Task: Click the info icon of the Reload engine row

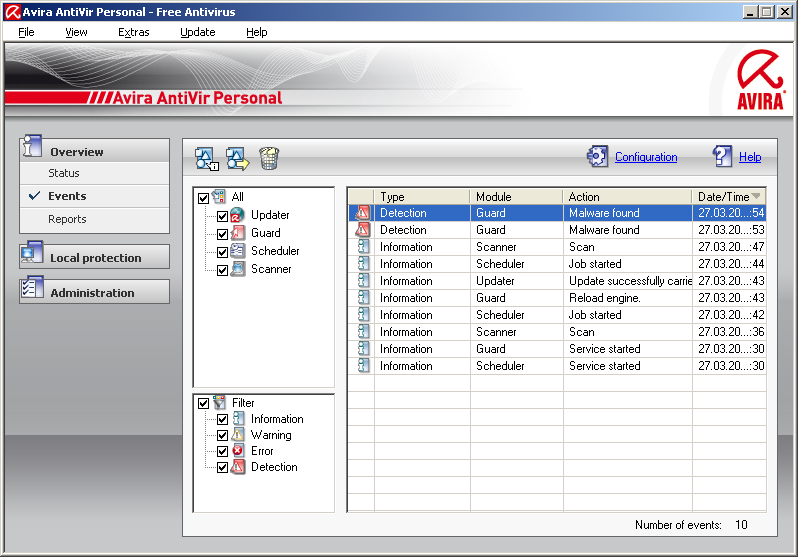Action: pyautogui.click(x=363, y=297)
